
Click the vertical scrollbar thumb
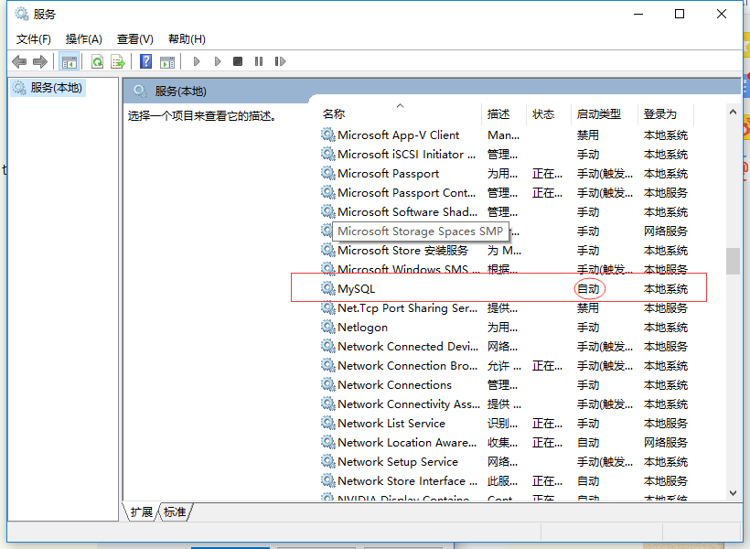733,261
